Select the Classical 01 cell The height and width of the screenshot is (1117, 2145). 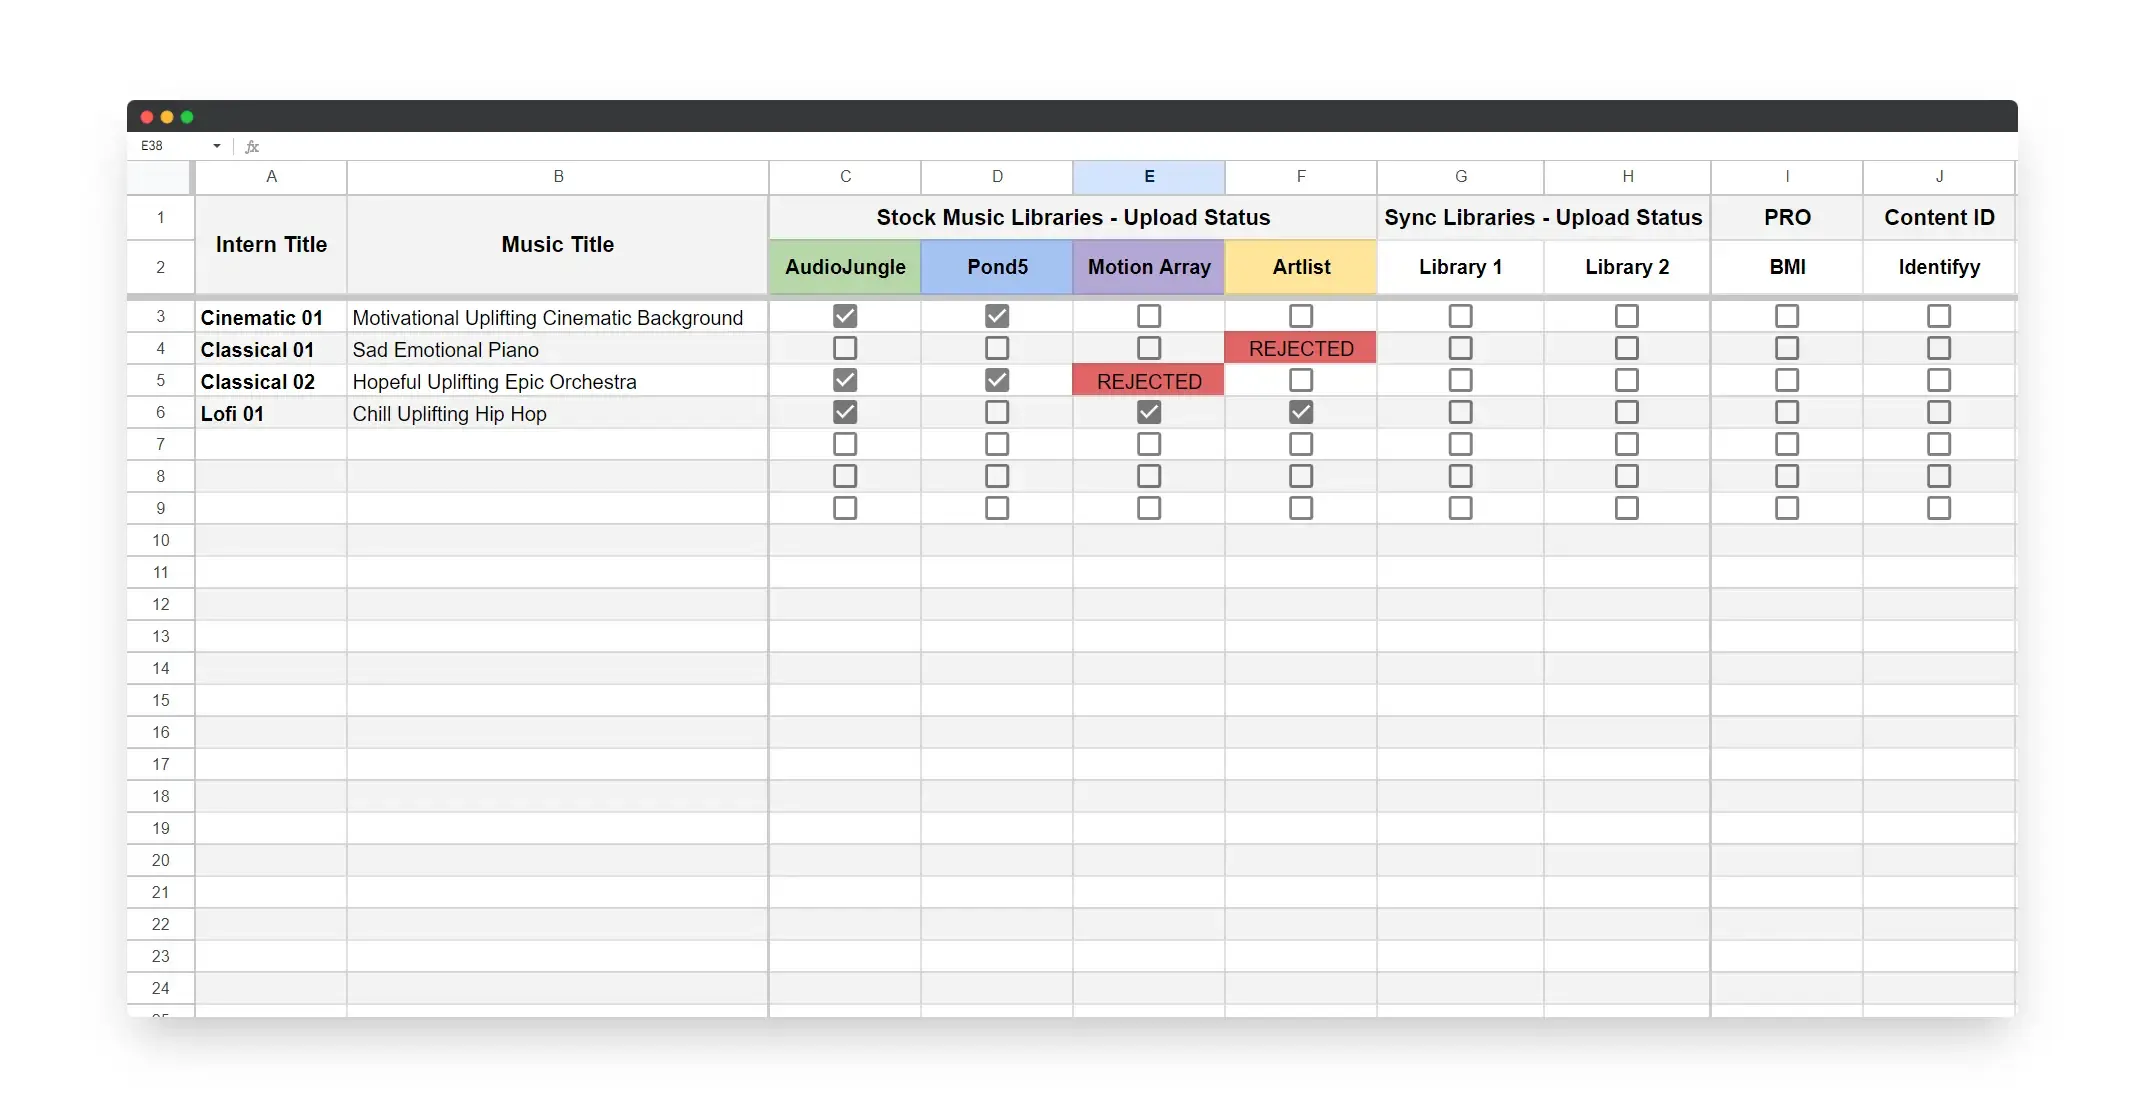tap(271, 349)
